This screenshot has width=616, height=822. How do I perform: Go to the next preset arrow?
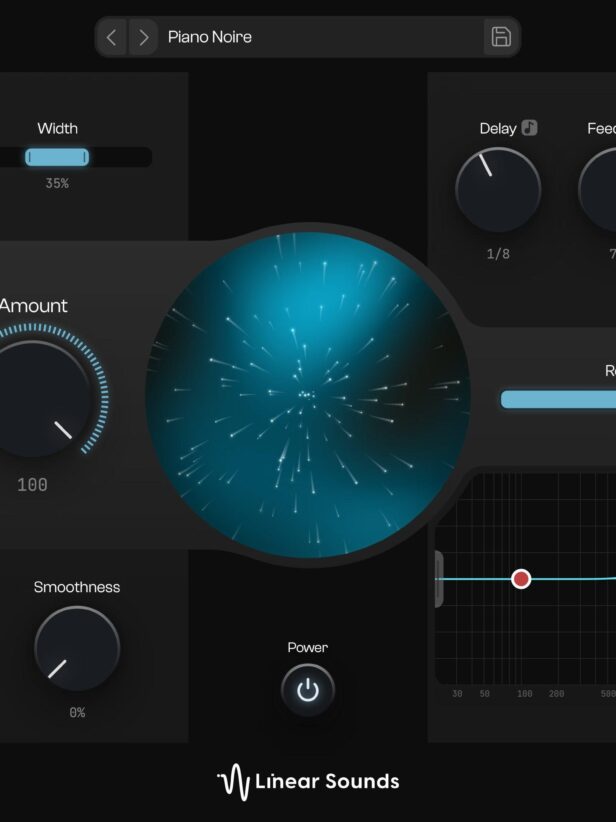click(143, 37)
